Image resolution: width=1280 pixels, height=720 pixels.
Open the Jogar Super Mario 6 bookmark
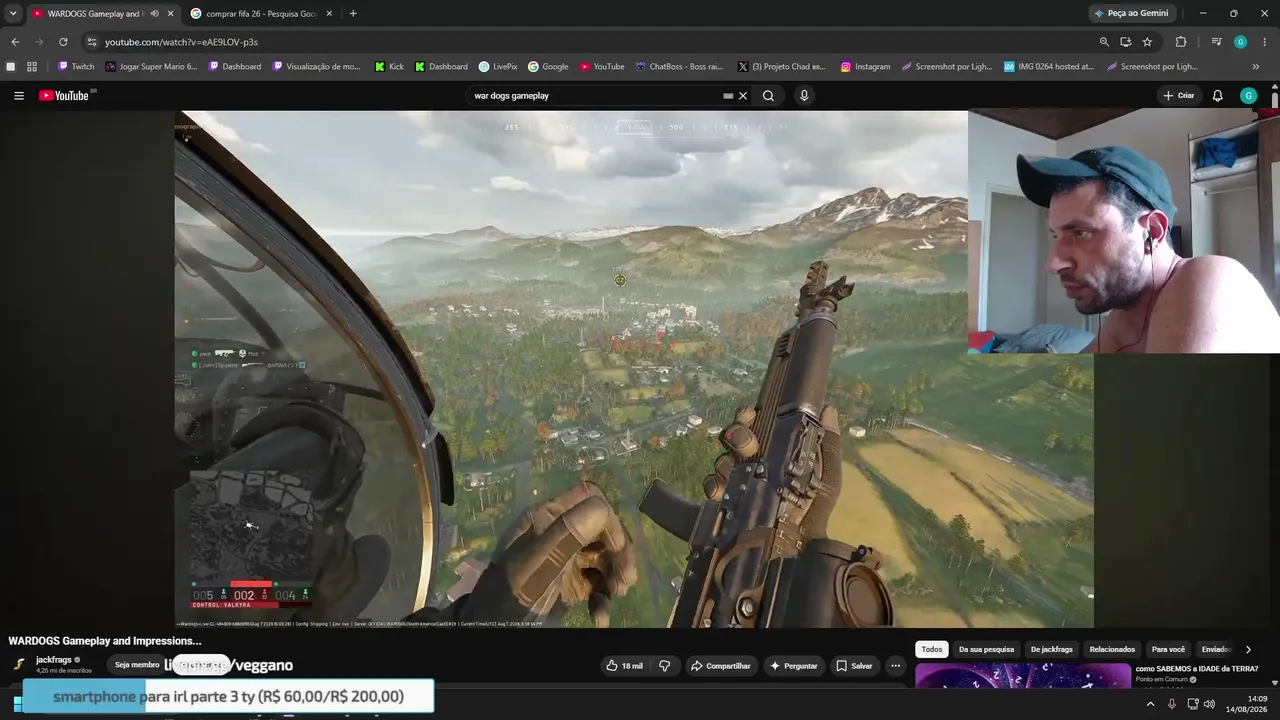tap(151, 67)
